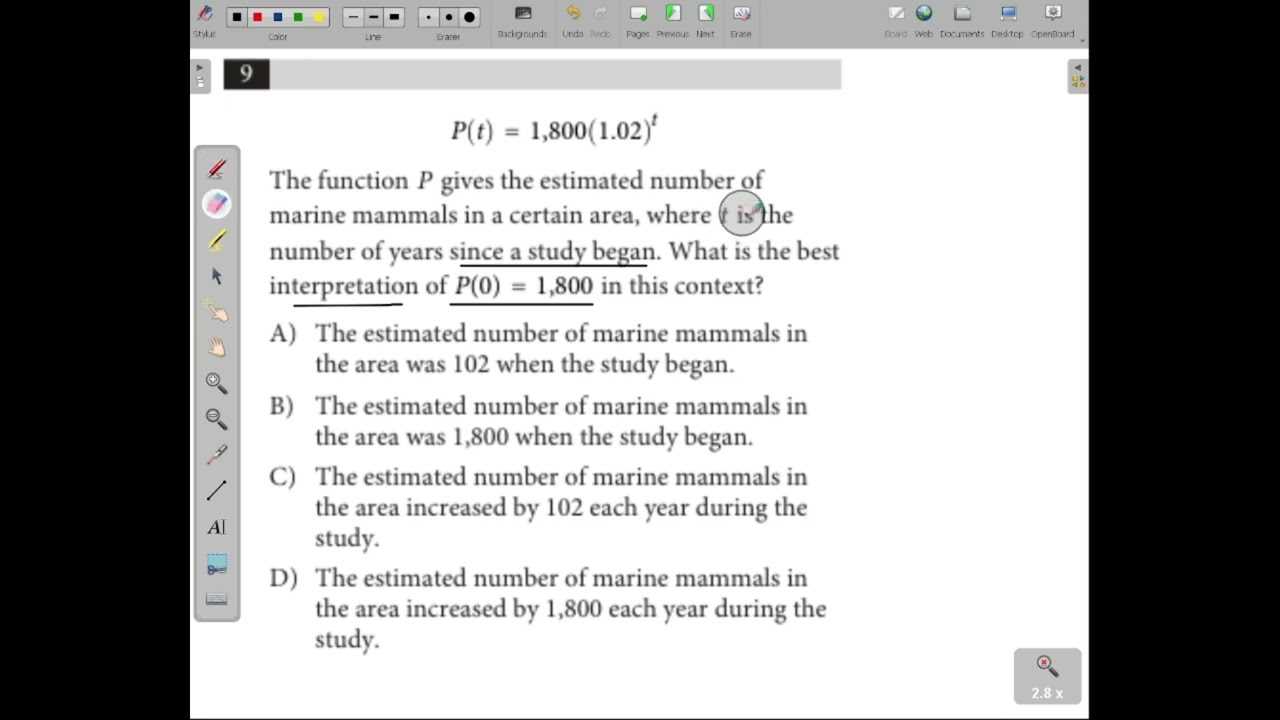The image size is (1280, 720).
Task: Pick the pointing-hand interact tool
Action: tap(217, 312)
